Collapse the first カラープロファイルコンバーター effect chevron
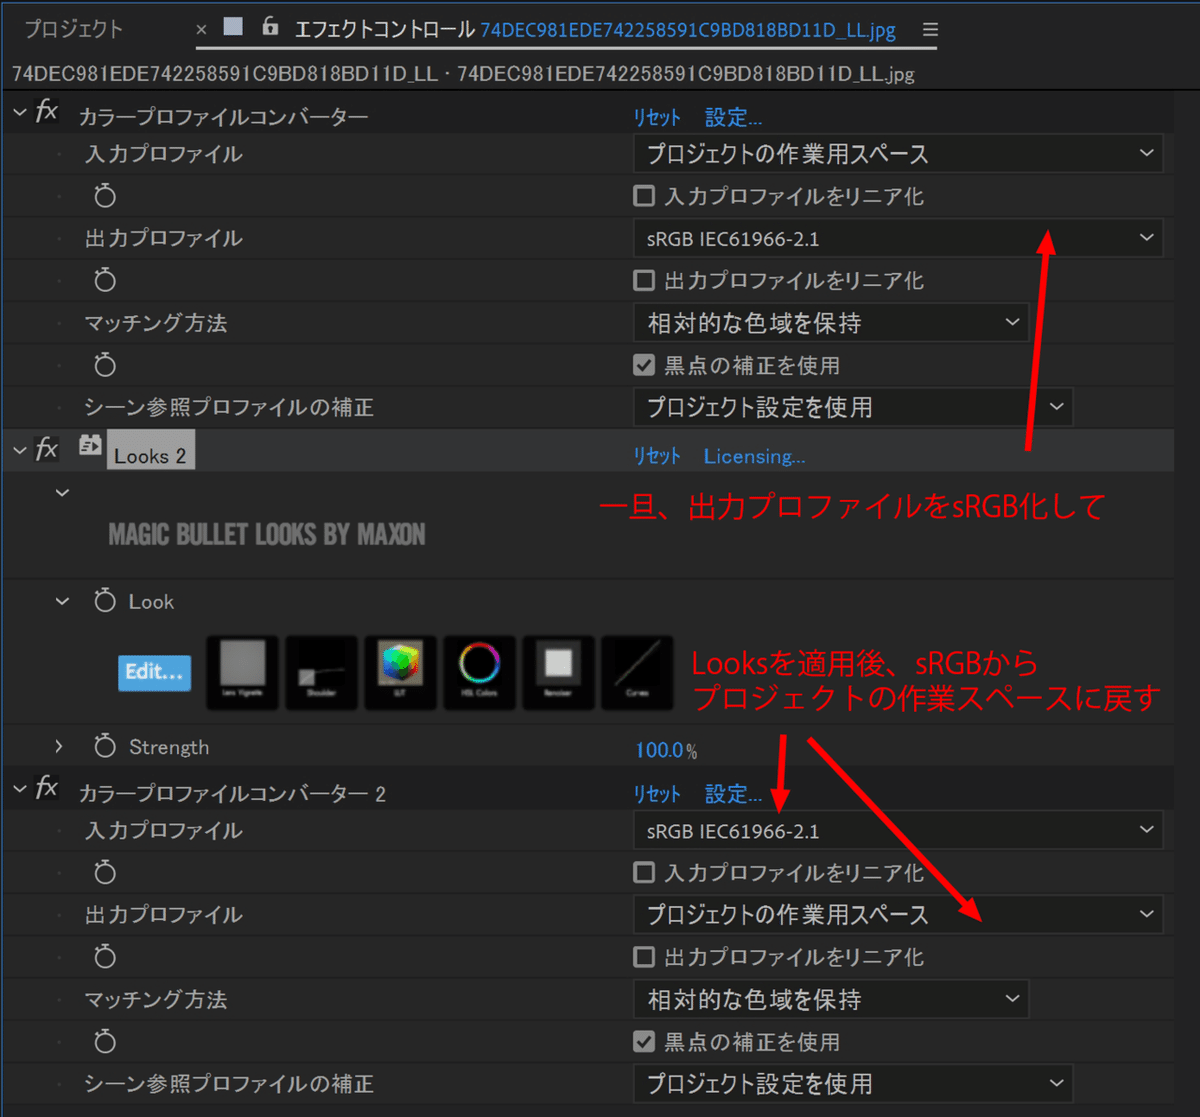Viewport: 1200px width, 1117px height. [20, 113]
